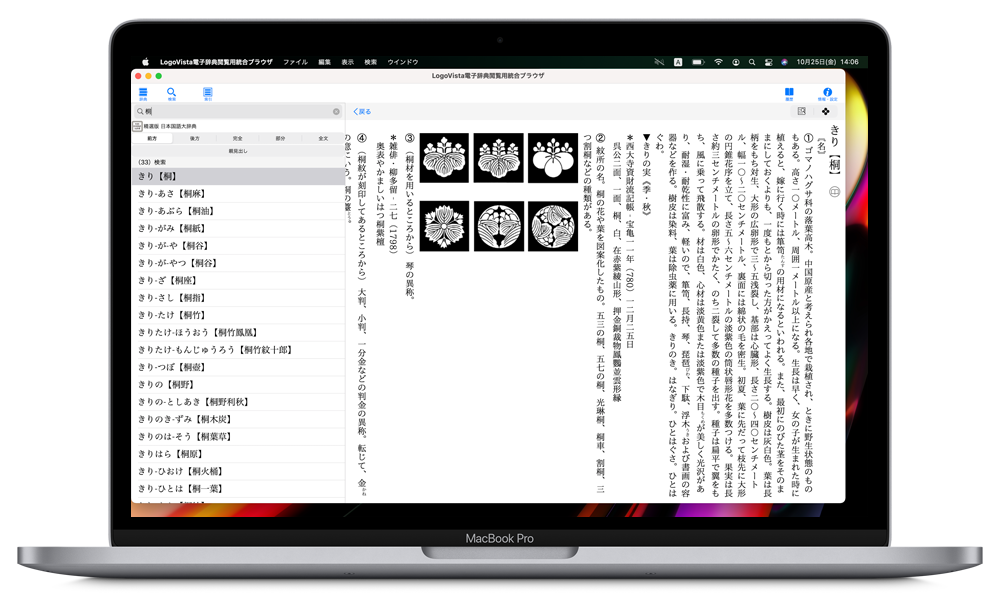Open the 編集 menu
1000x600 pixels.
coord(325,62)
